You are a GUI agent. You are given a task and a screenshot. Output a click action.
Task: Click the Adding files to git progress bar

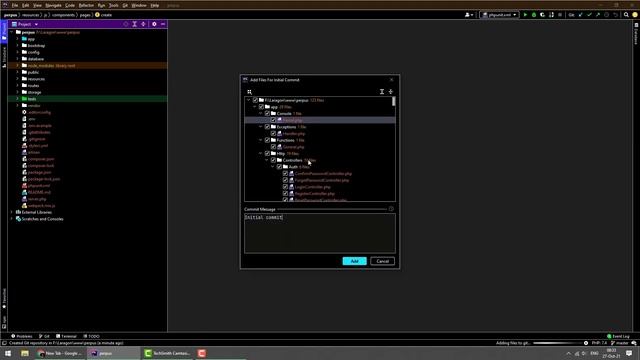click(558, 343)
